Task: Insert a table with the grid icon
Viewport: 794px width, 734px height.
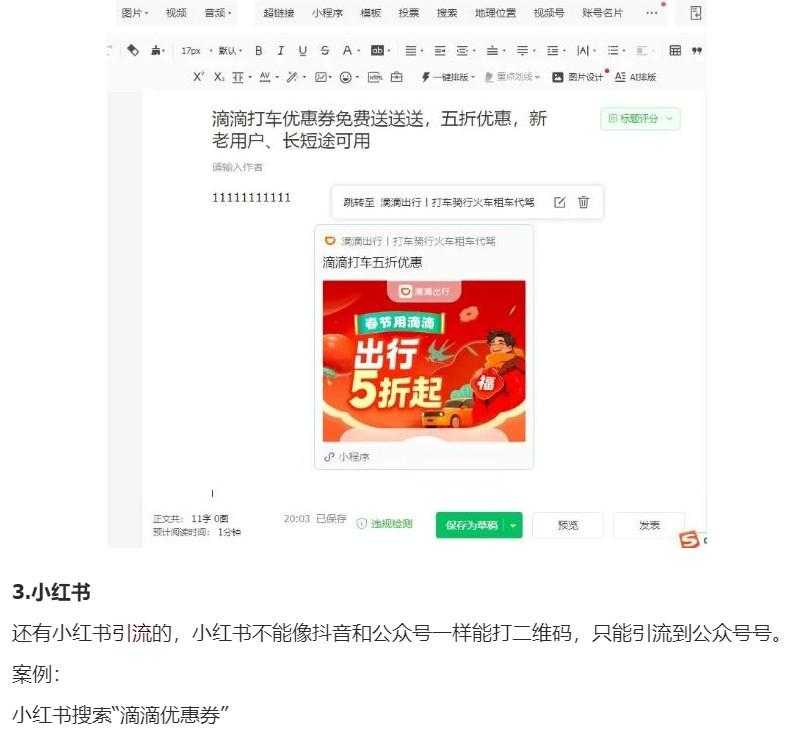Action: point(675,50)
